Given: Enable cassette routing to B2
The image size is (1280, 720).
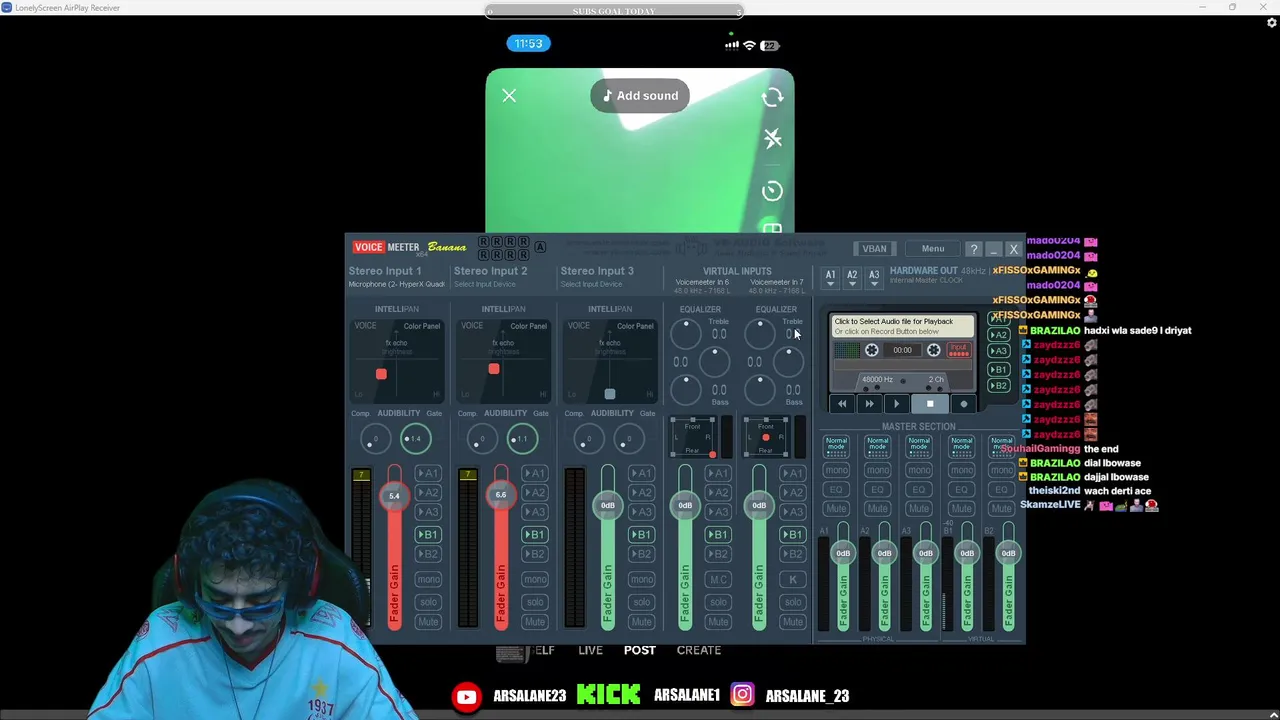Looking at the screenshot, I should pos(998,386).
